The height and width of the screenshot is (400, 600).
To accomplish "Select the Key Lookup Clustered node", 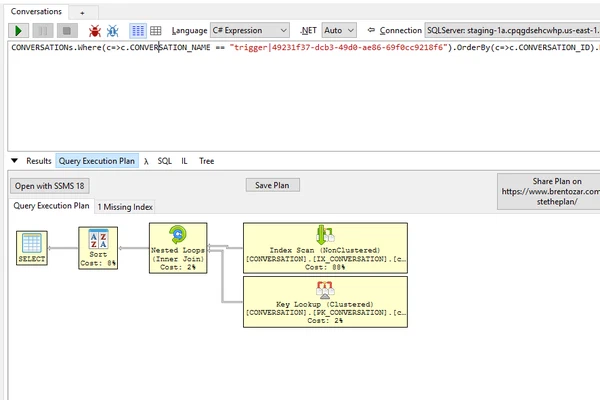I will point(325,302).
